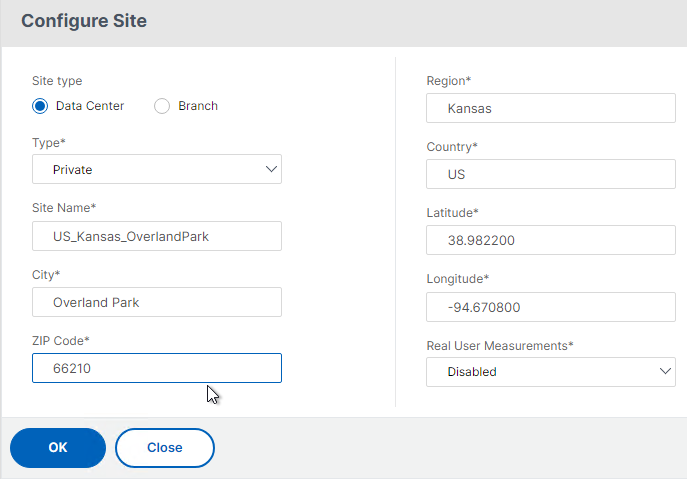Screen dimensions: 687x479
Task: Open the Real User Measurements dropdown
Action: pyautogui.click(x=551, y=372)
